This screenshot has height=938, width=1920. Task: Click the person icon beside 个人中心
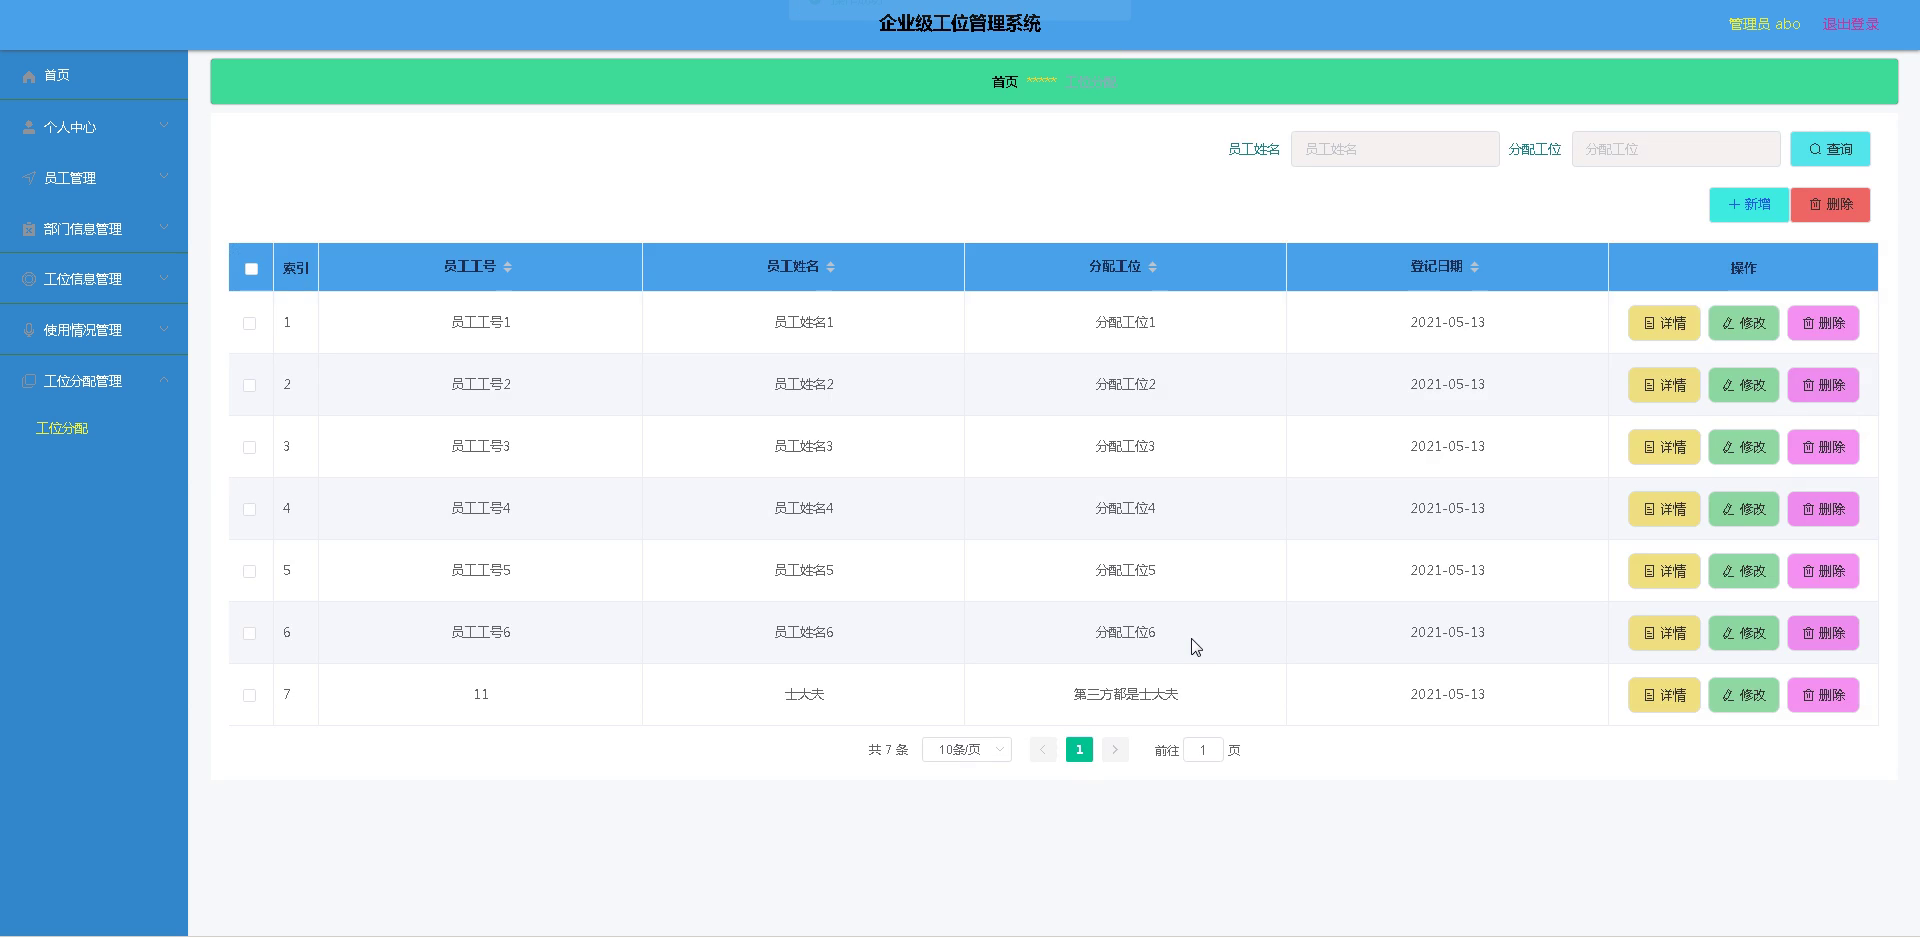click(x=29, y=127)
